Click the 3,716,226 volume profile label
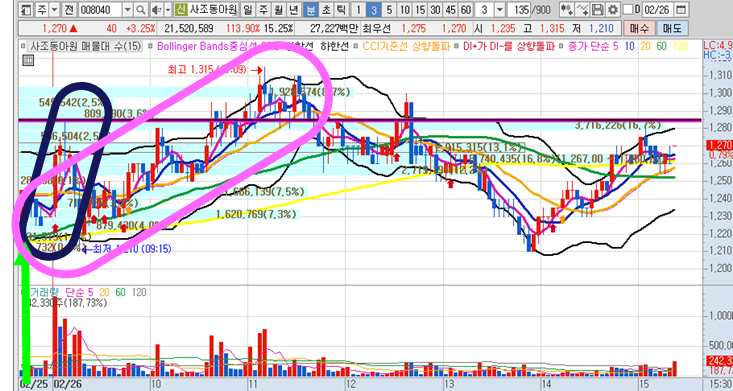This screenshot has height=391, width=733. [618, 125]
